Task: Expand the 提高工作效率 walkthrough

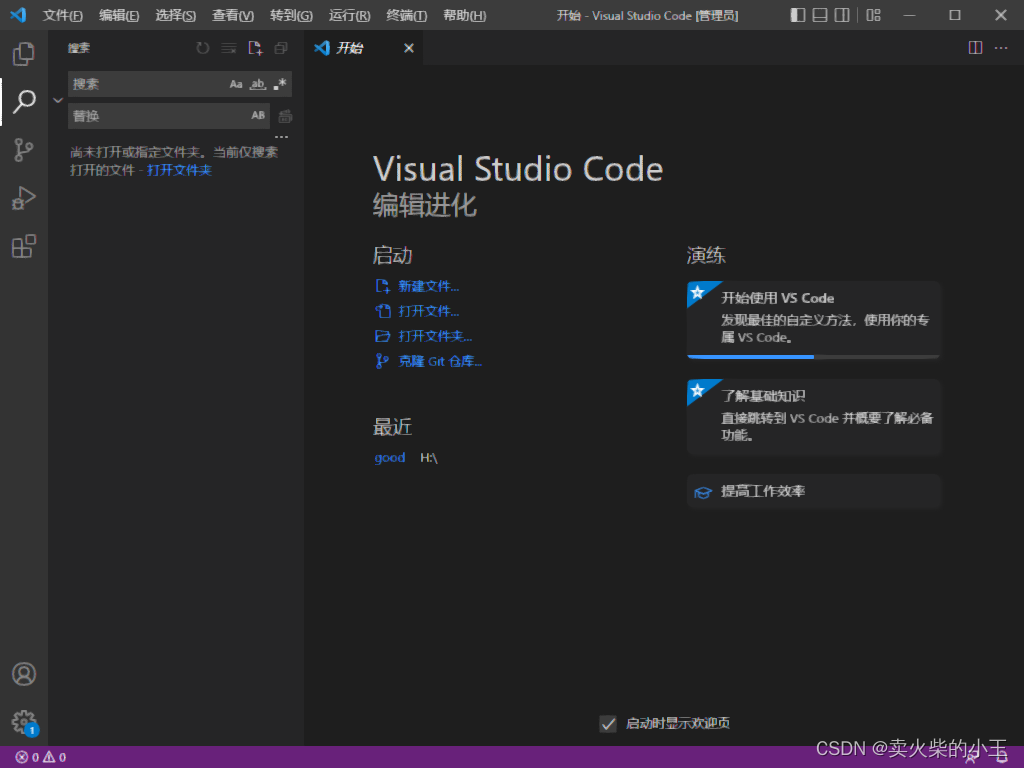Action: [x=814, y=491]
